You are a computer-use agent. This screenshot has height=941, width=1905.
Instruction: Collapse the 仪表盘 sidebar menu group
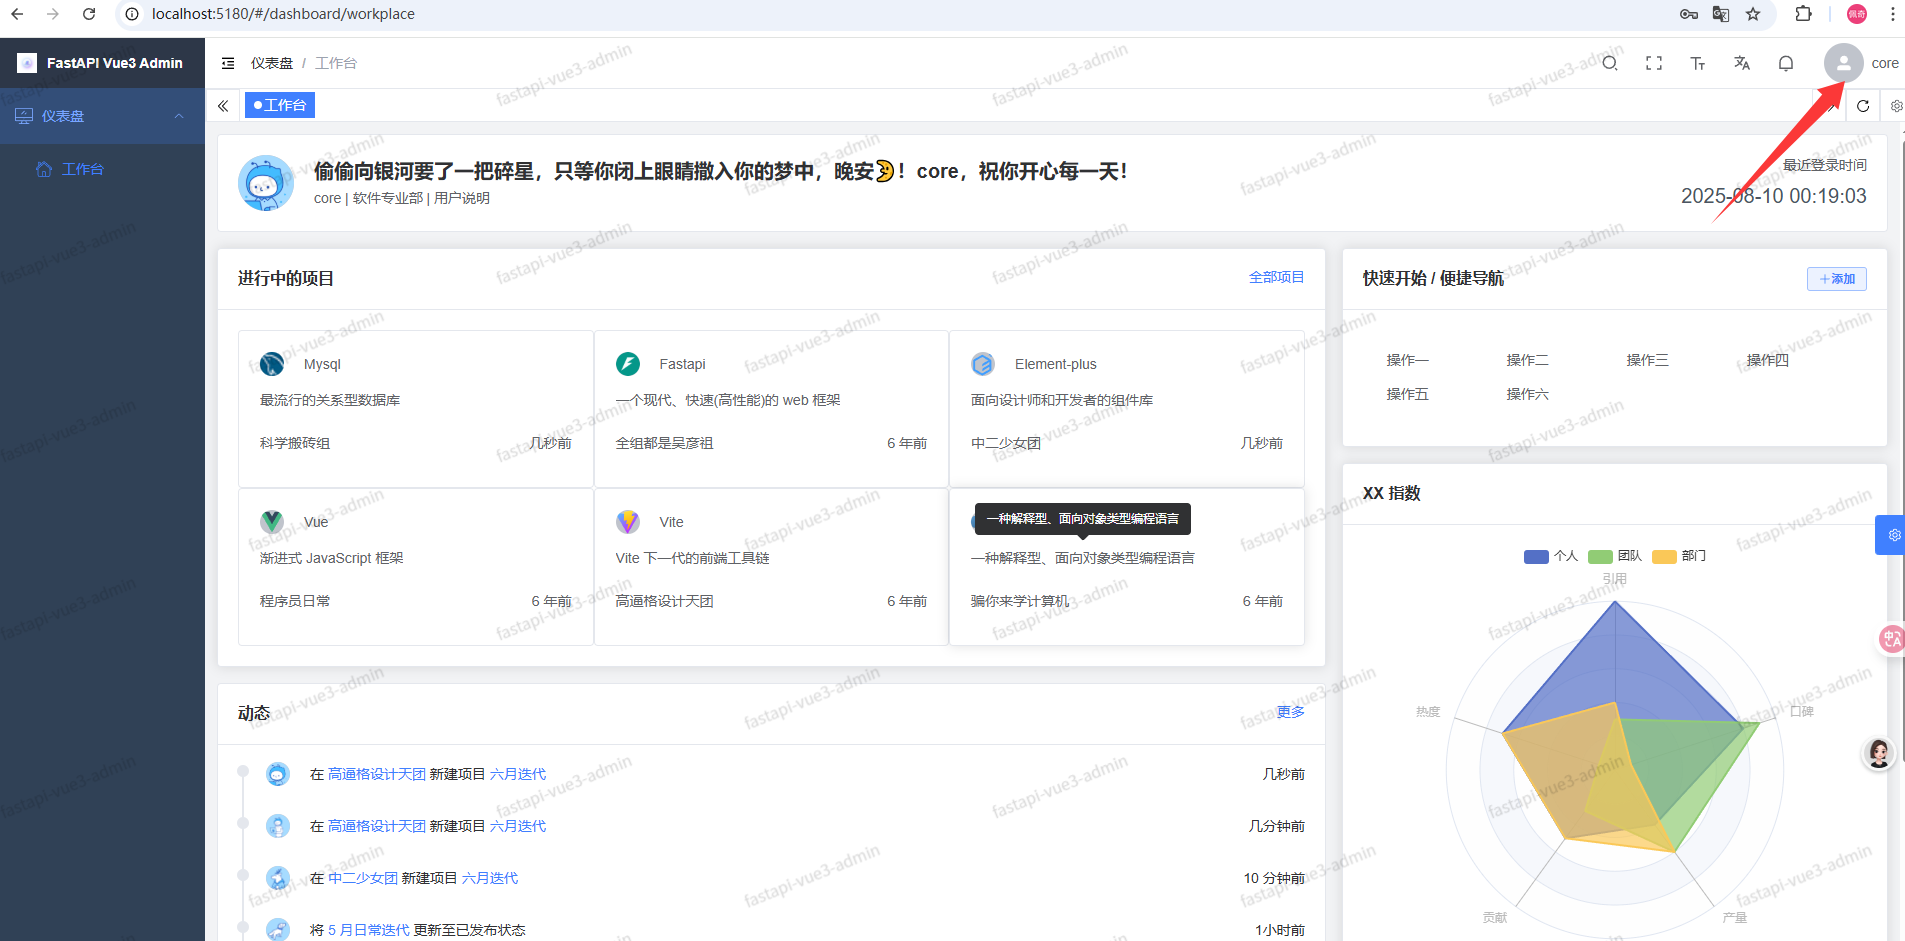click(x=102, y=116)
